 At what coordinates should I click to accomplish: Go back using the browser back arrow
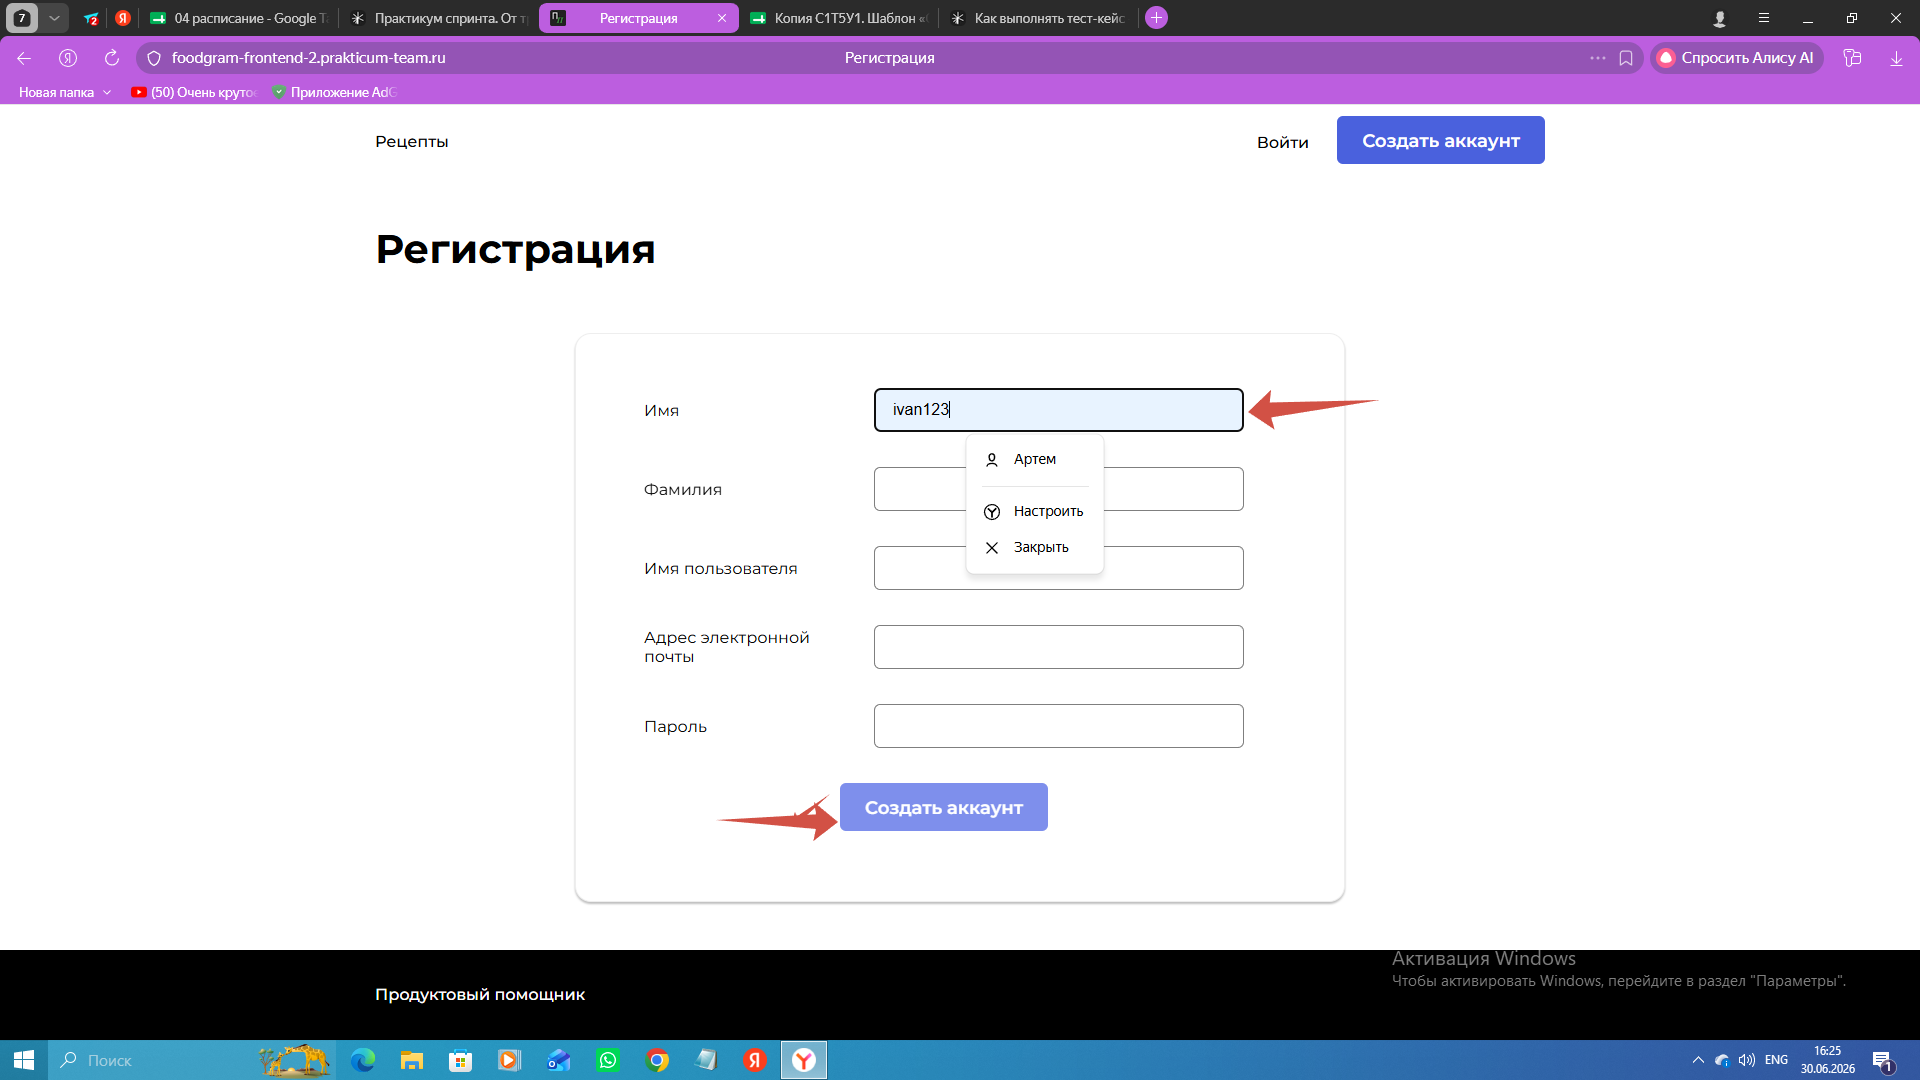point(24,58)
